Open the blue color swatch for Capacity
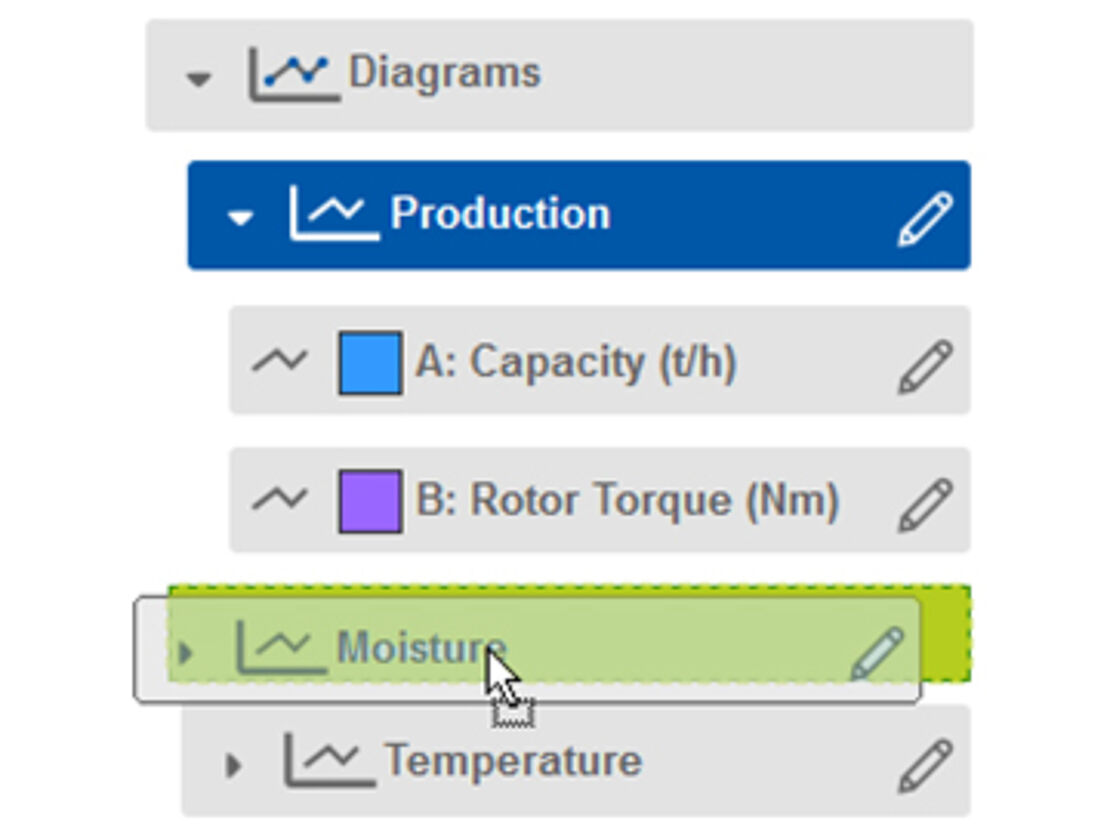Image resolution: width=1110 pixels, height=833 pixels. click(x=370, y=363)
